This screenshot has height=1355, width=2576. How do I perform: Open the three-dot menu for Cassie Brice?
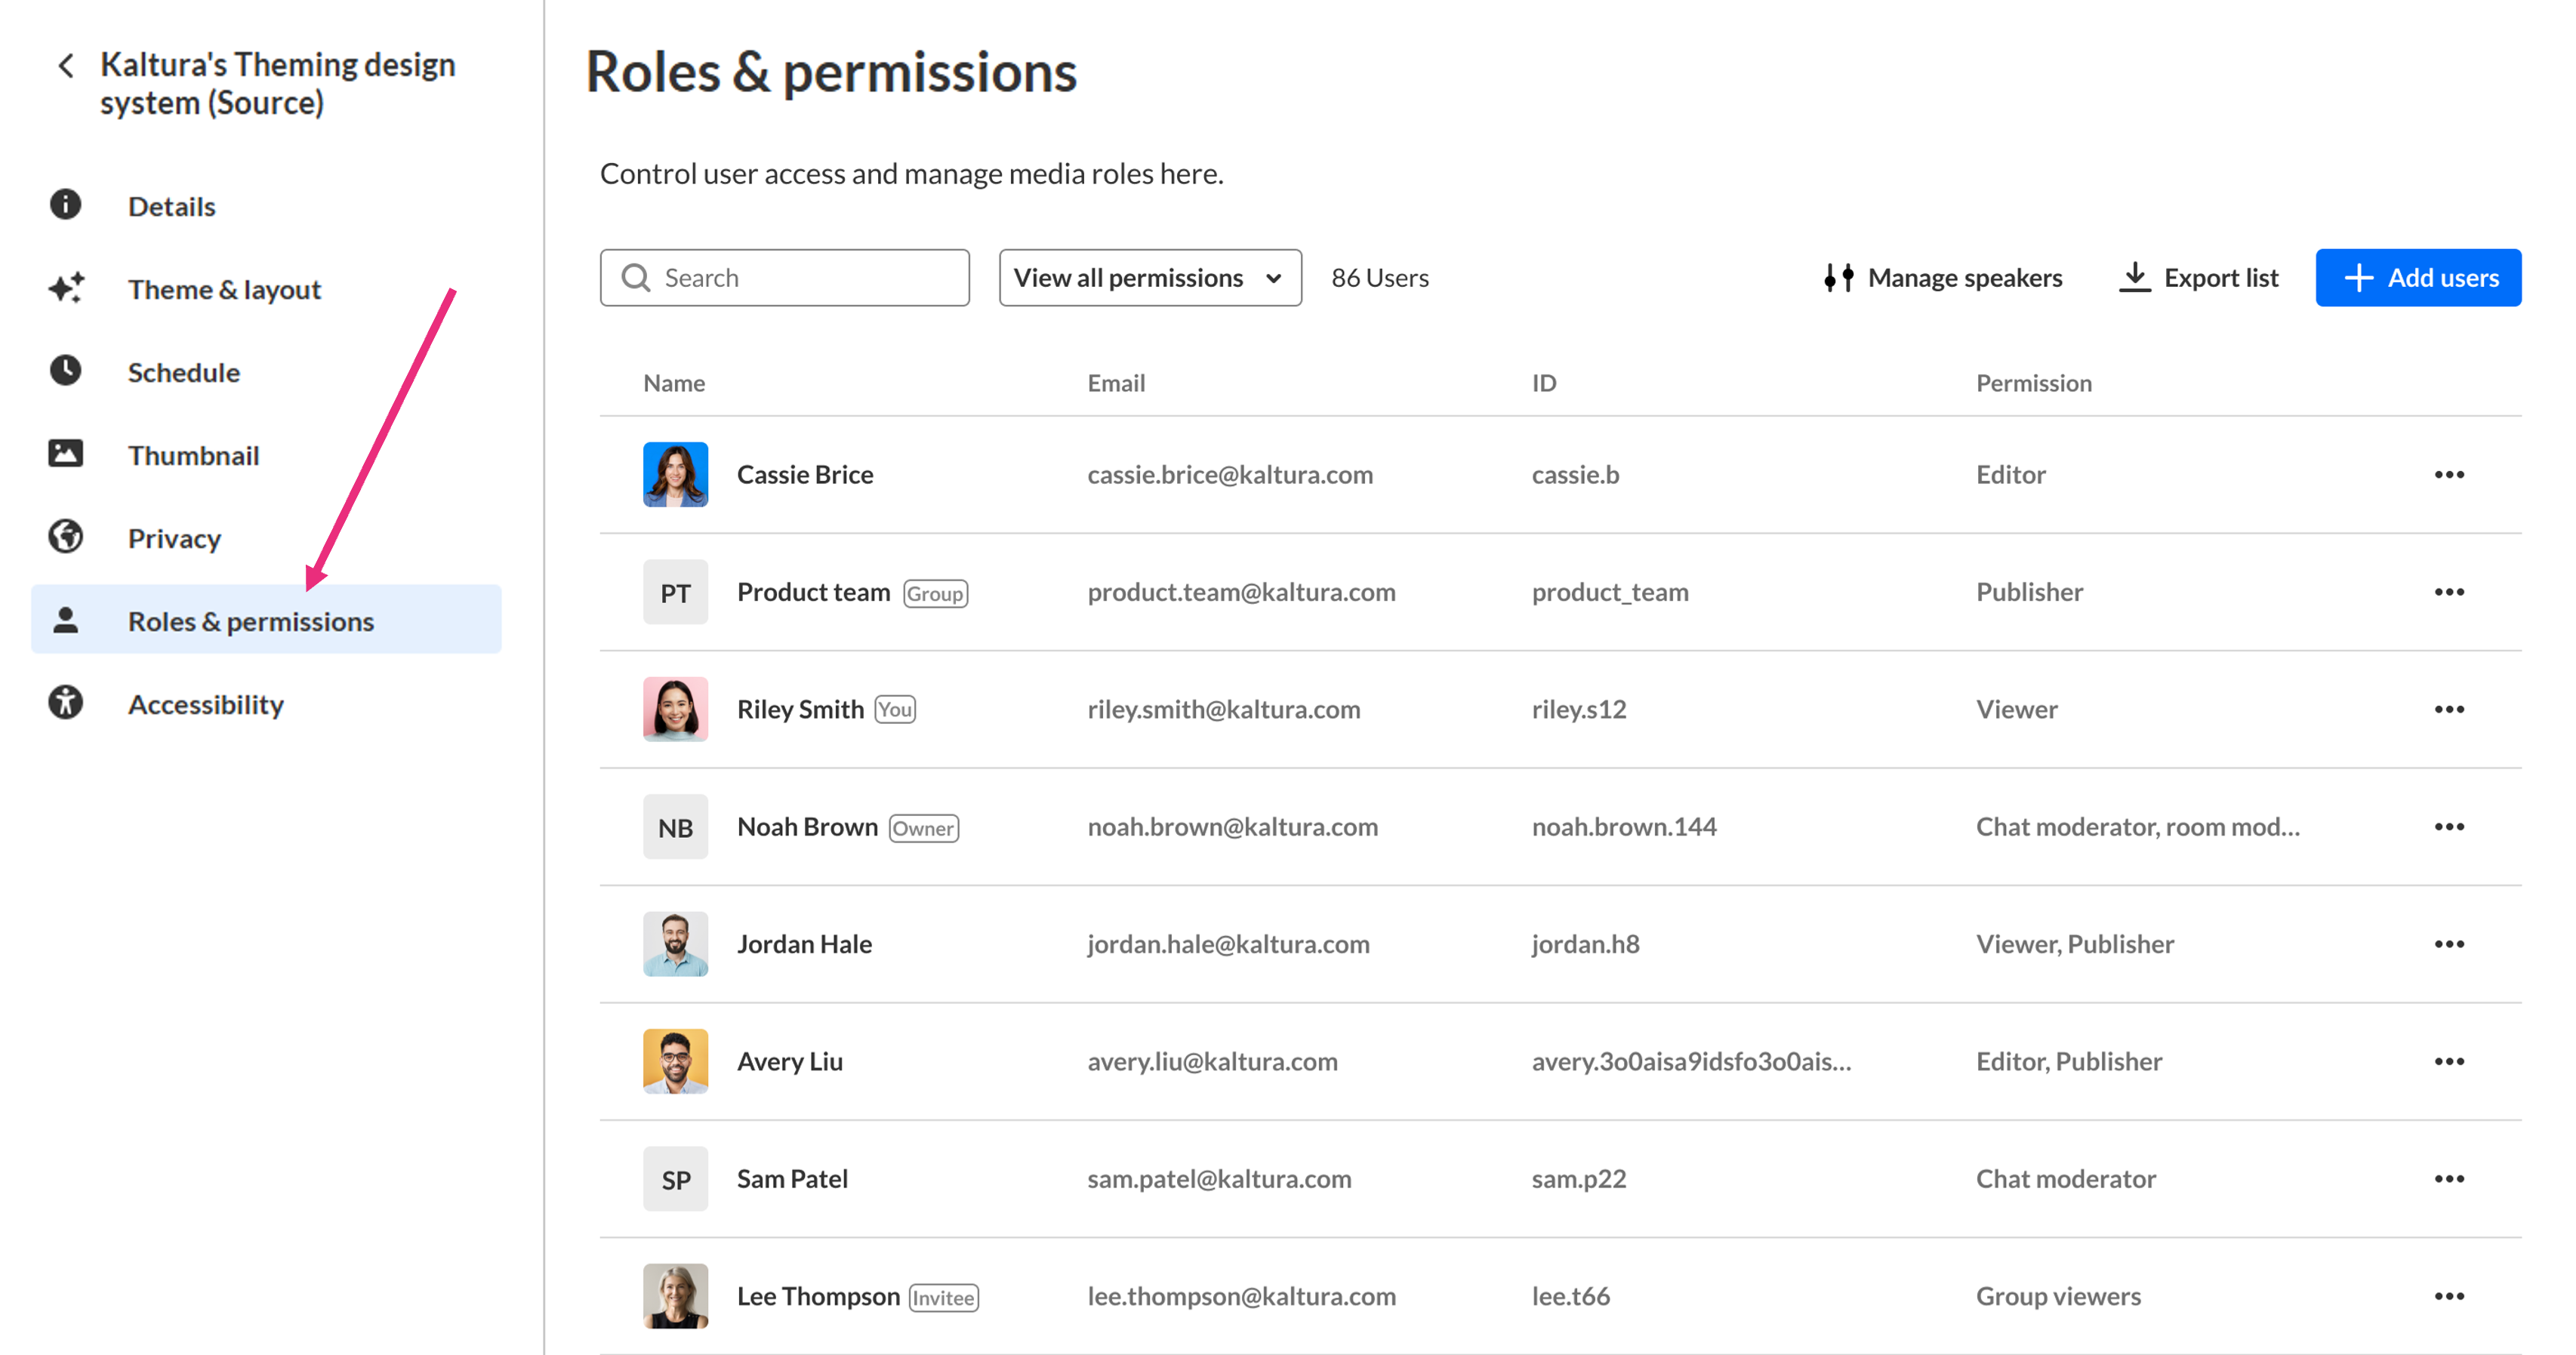click(x=2448, y=474)
